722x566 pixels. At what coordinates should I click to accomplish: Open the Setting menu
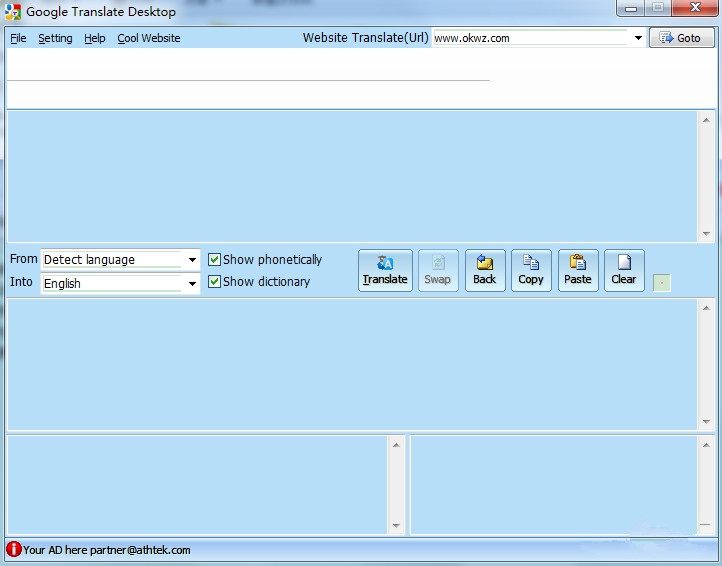[55, 38]
